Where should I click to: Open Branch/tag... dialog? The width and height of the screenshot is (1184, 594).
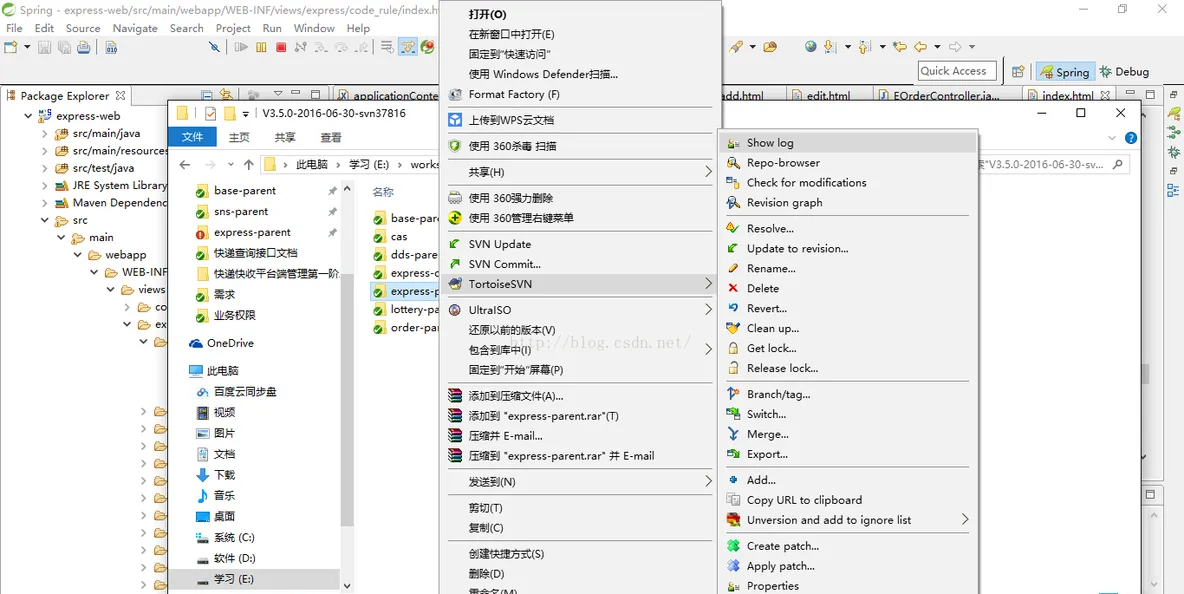click(847, 394)
